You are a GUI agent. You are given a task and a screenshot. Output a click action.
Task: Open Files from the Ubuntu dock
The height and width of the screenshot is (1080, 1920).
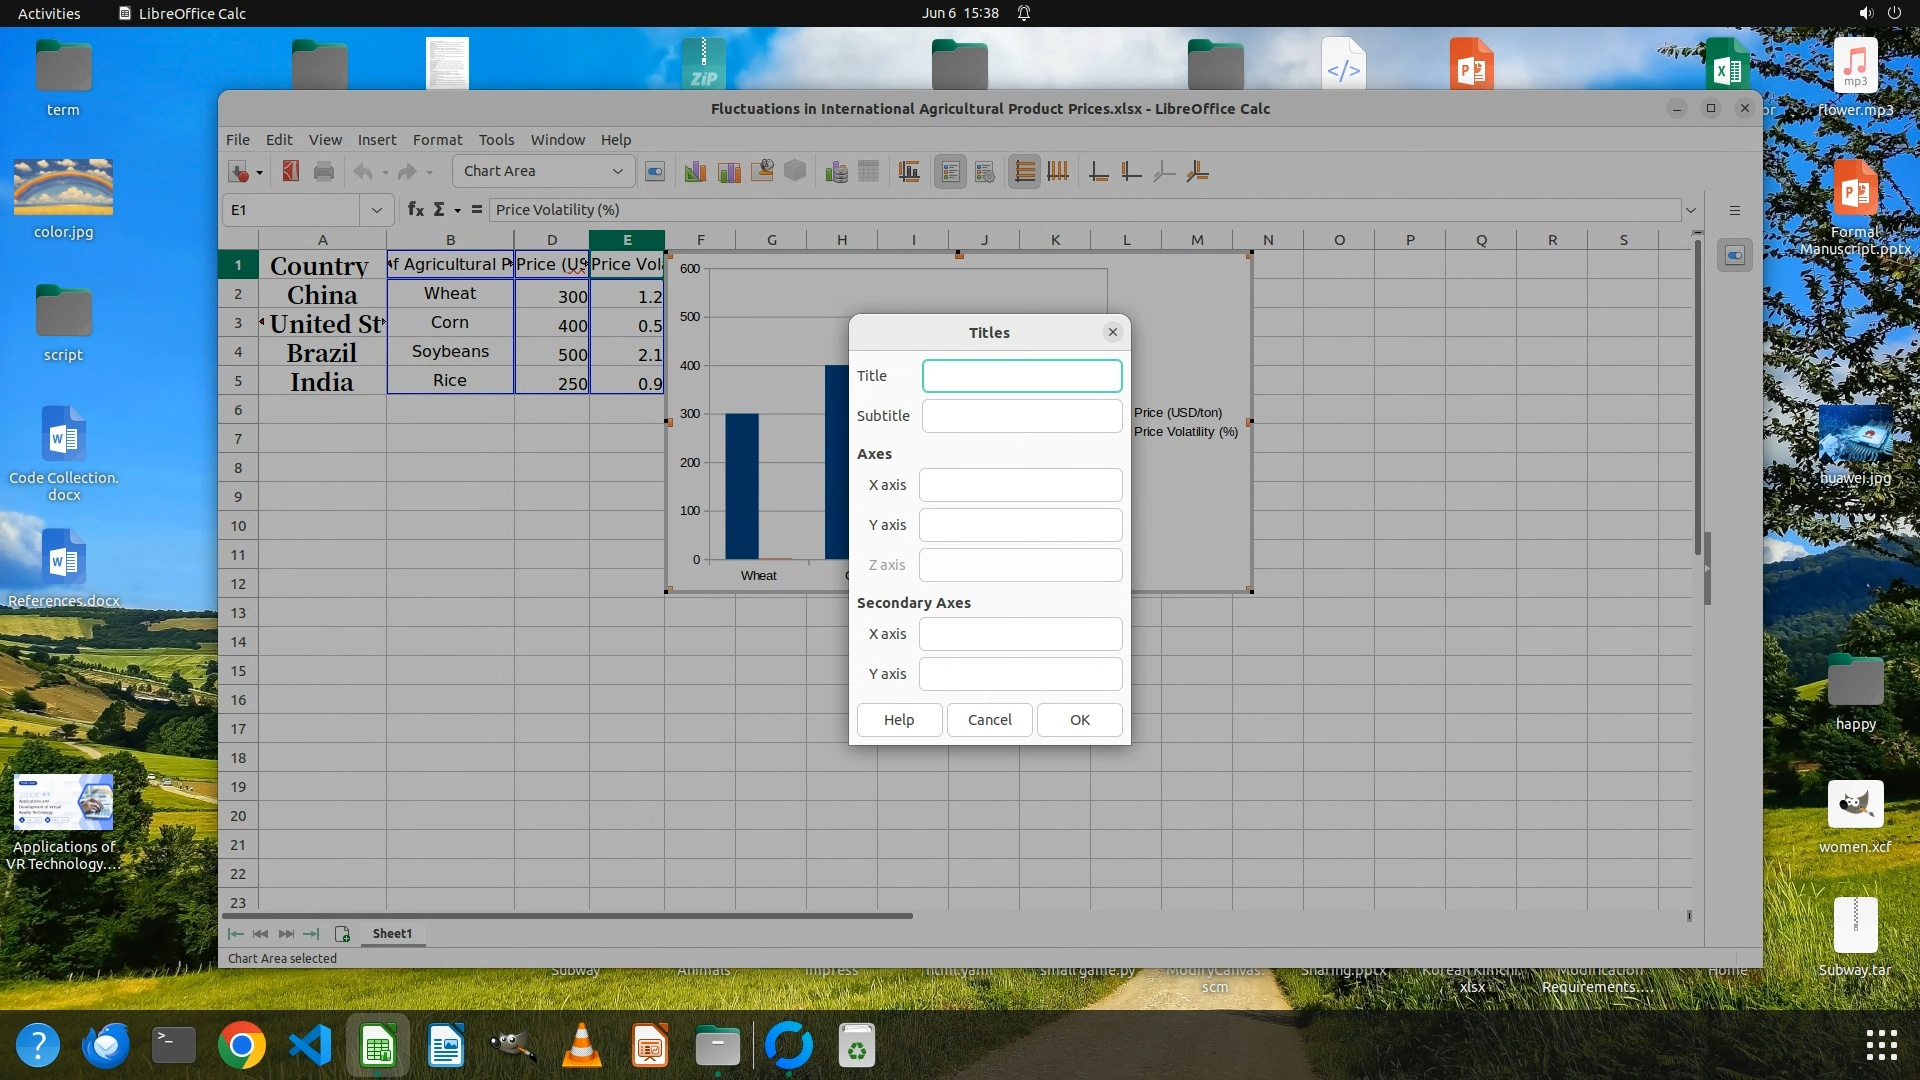pyautogui.click(x=717, y=1047)
